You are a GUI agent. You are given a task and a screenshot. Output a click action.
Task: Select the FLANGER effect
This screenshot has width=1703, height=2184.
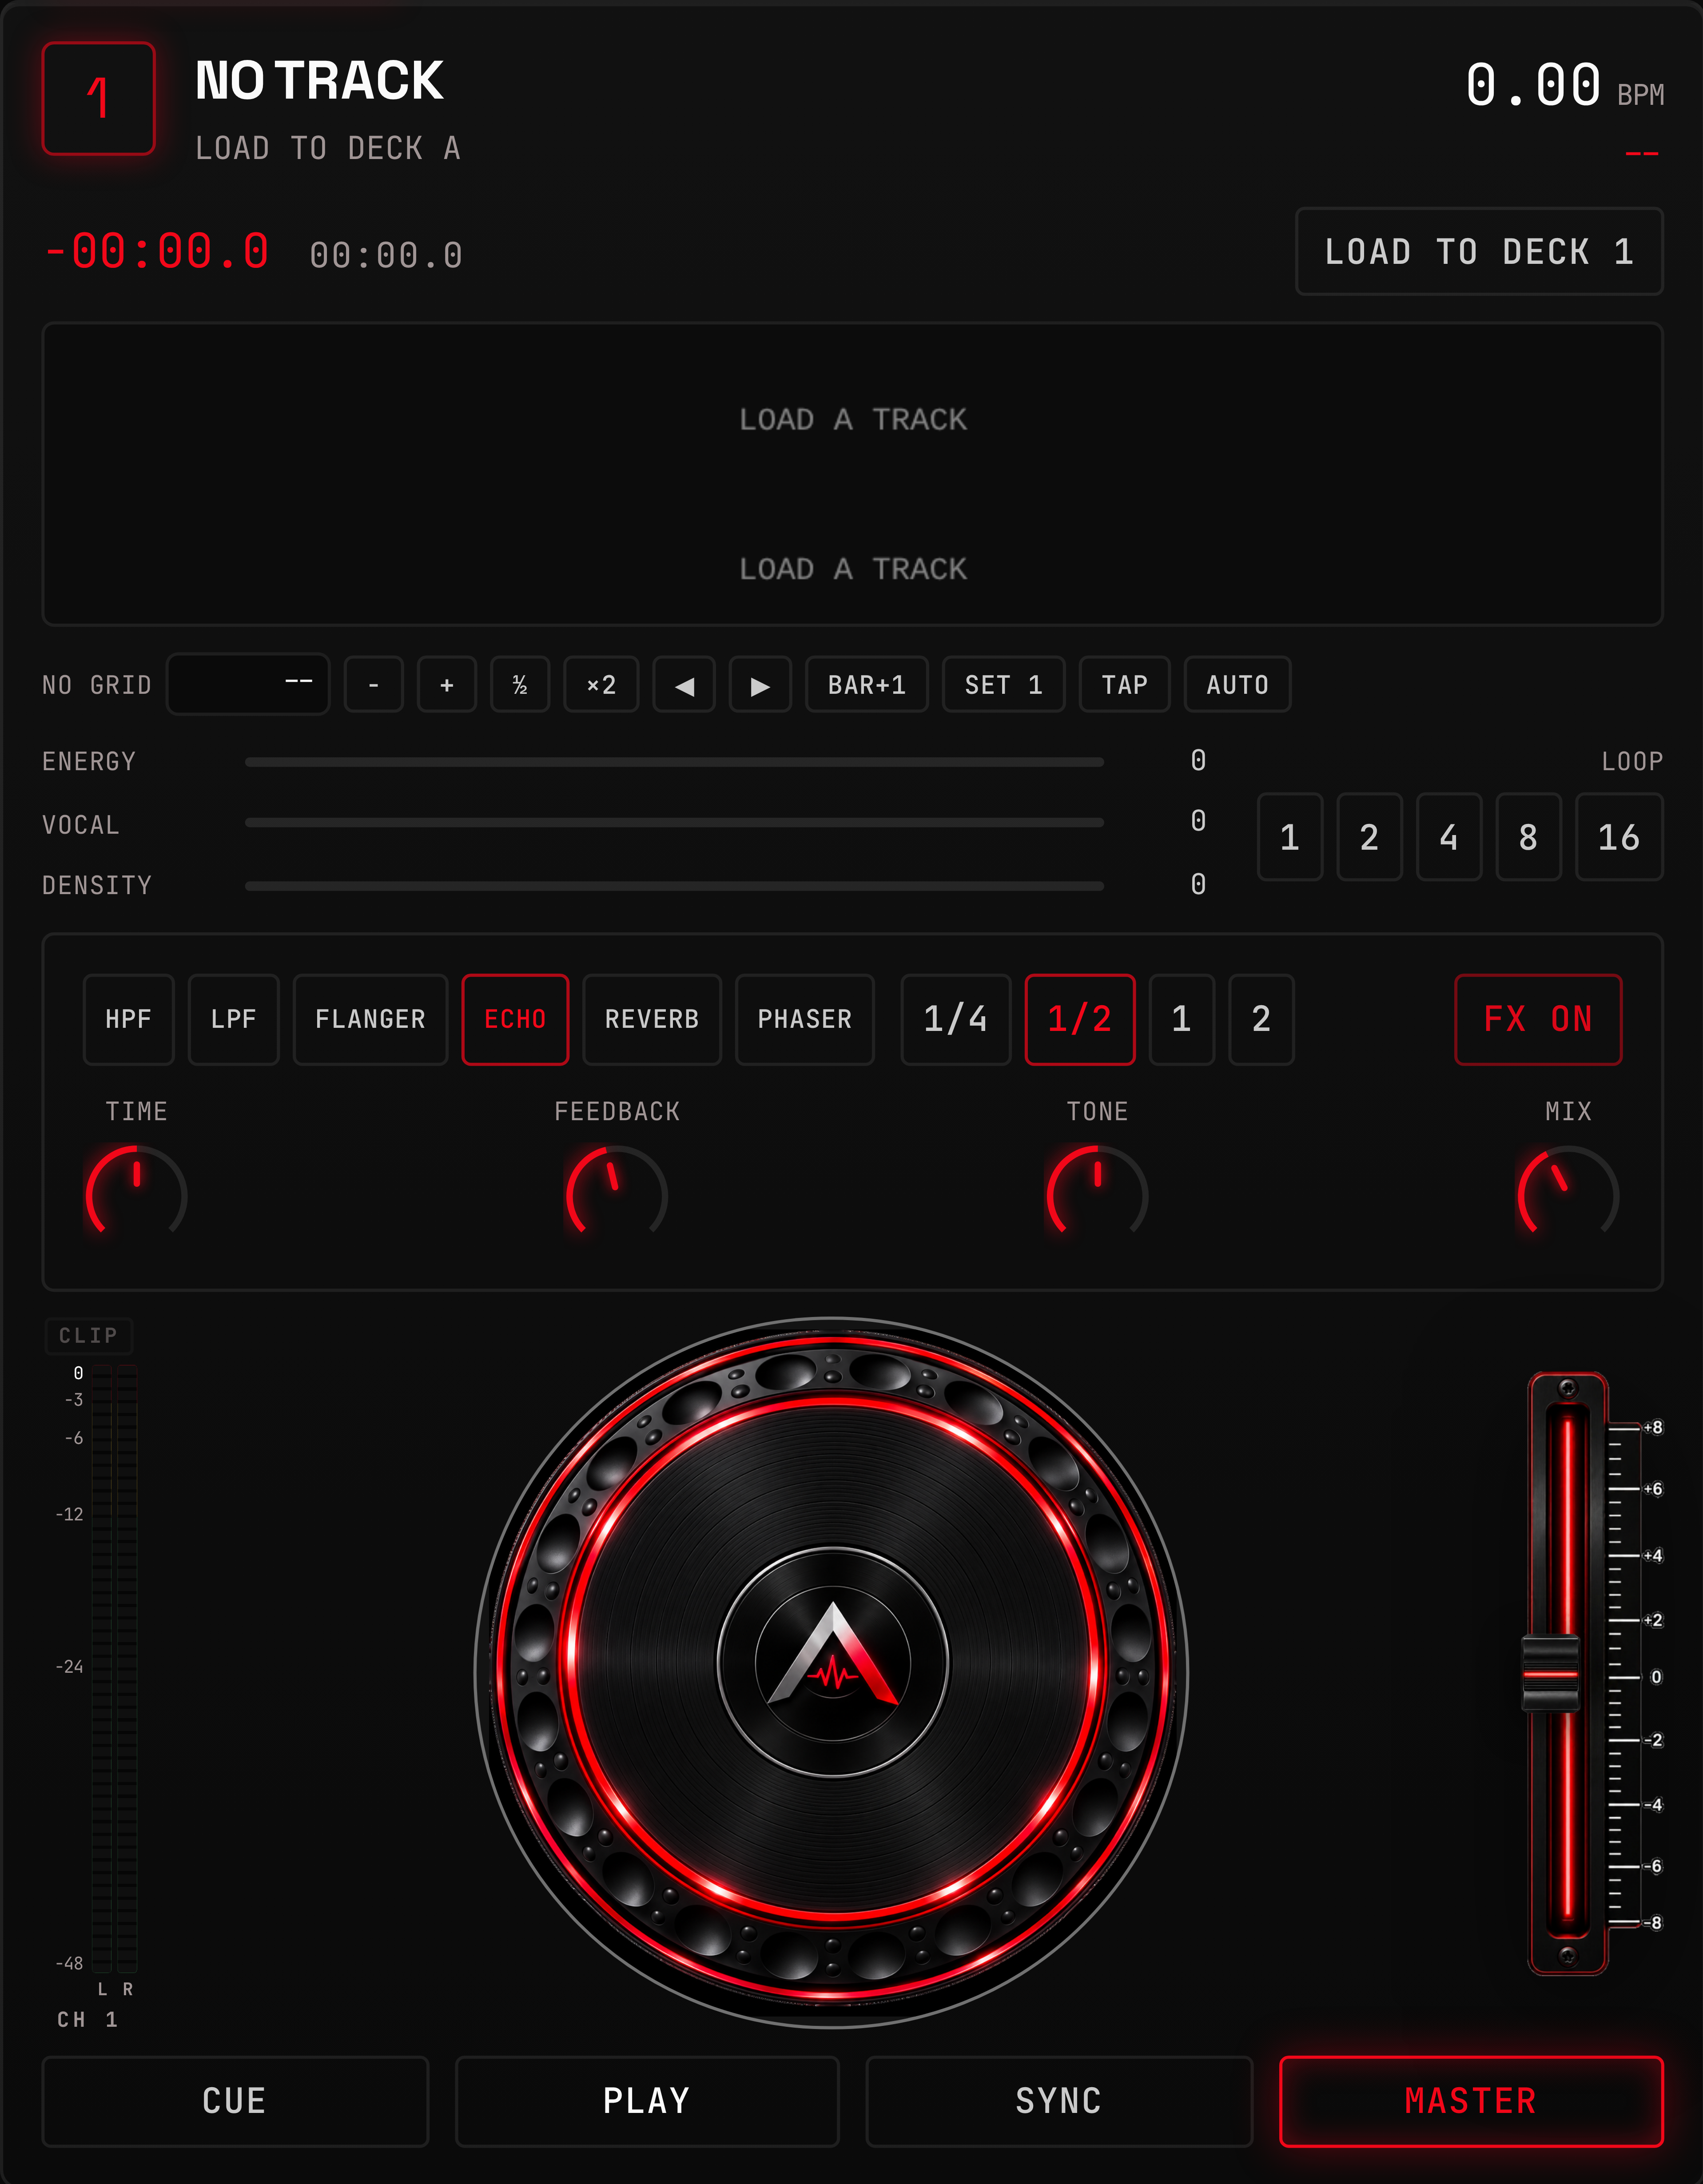(x=370, y=1019)
